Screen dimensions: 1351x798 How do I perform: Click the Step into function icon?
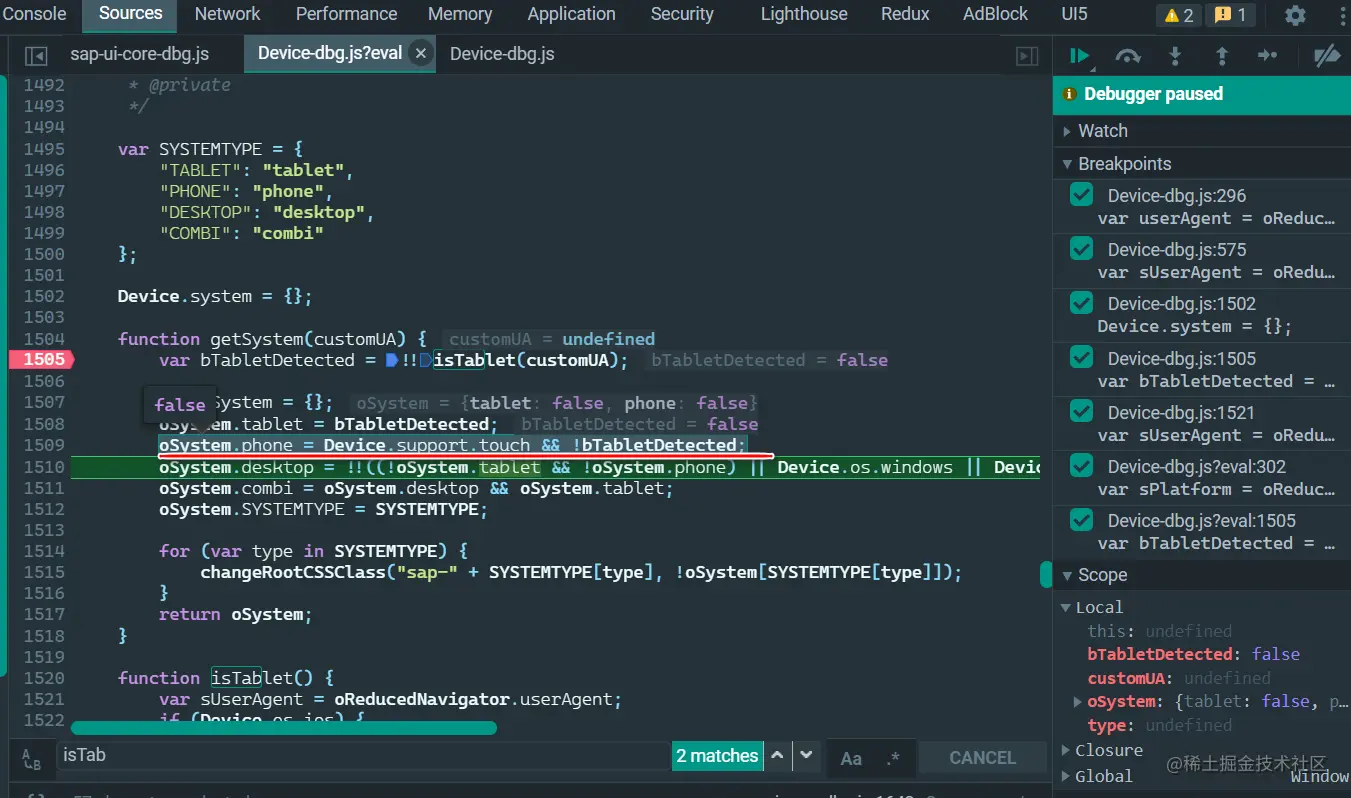click(1175, 56)
